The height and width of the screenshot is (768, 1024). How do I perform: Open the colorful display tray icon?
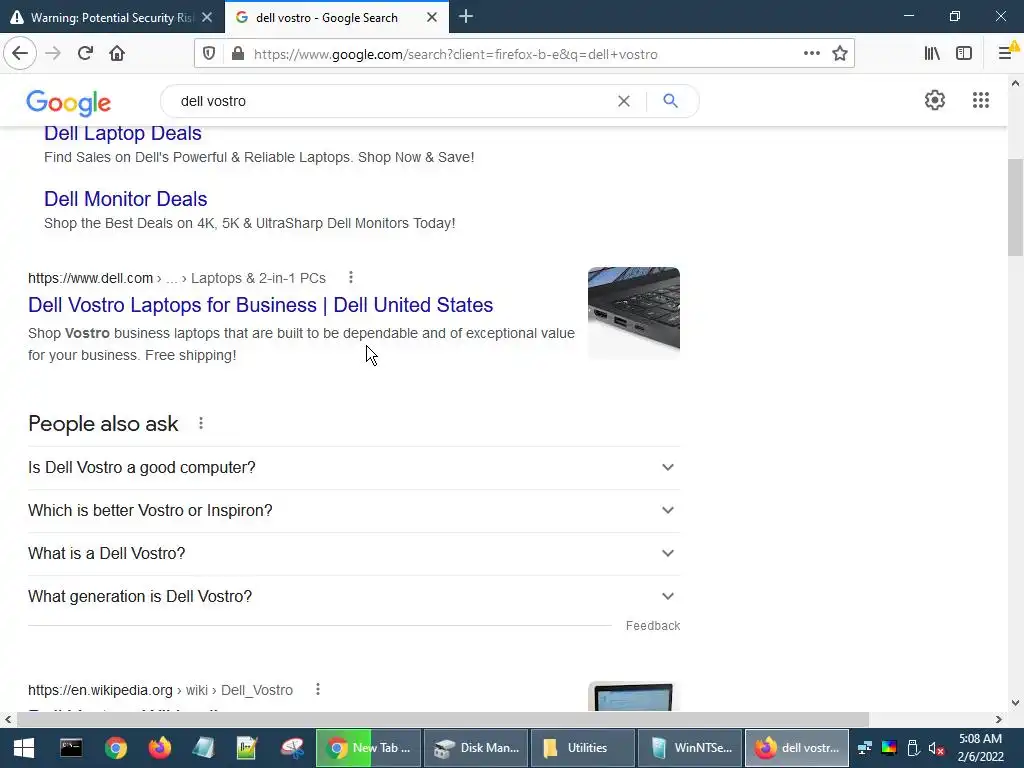pos(889,748)
